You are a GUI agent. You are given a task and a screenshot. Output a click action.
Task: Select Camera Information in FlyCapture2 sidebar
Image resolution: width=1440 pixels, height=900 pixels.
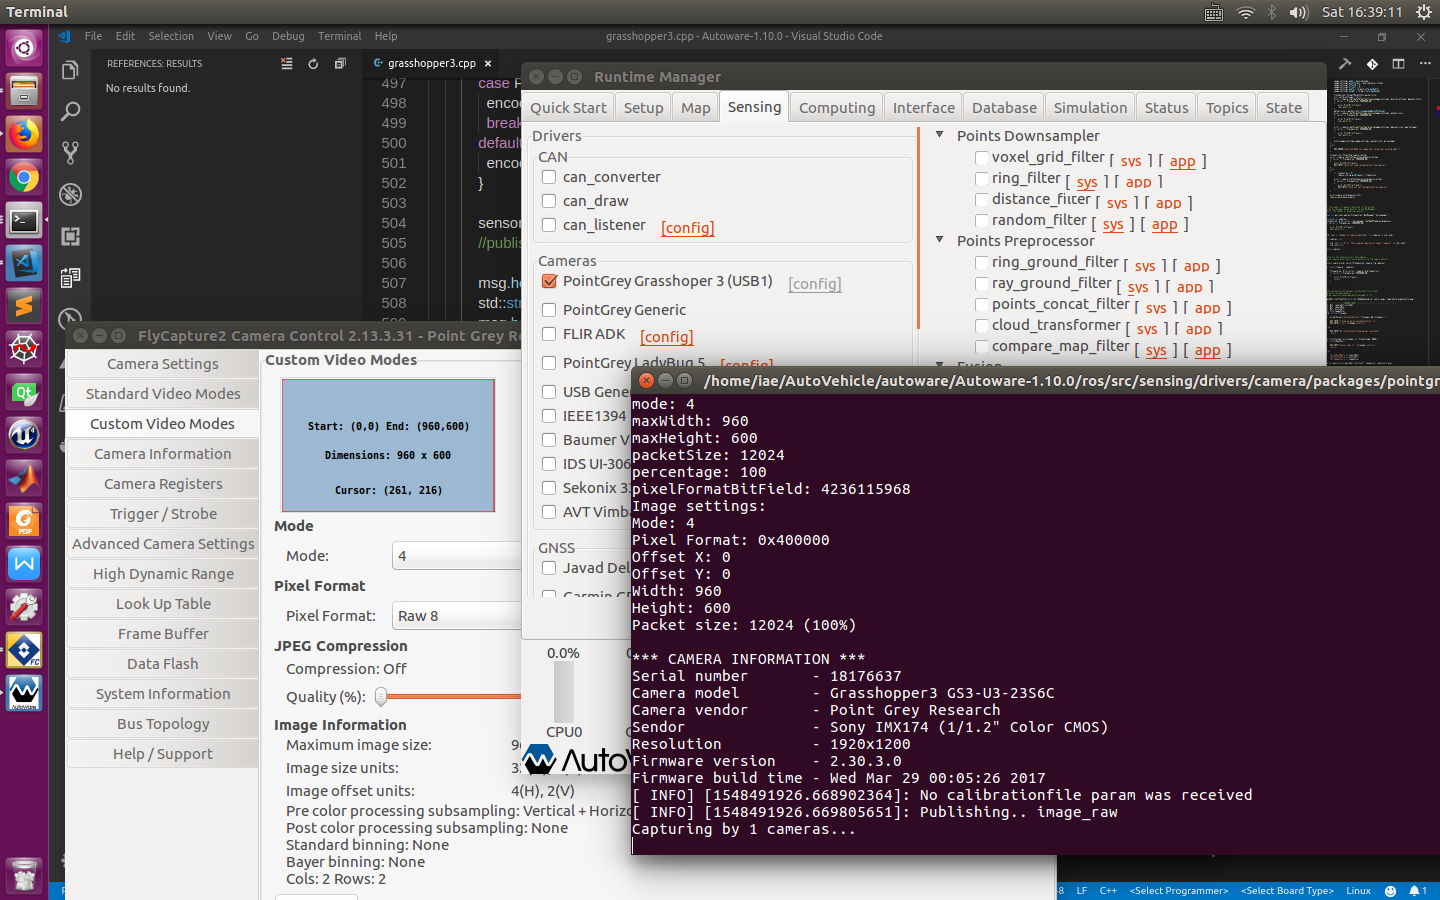point(162,453)
